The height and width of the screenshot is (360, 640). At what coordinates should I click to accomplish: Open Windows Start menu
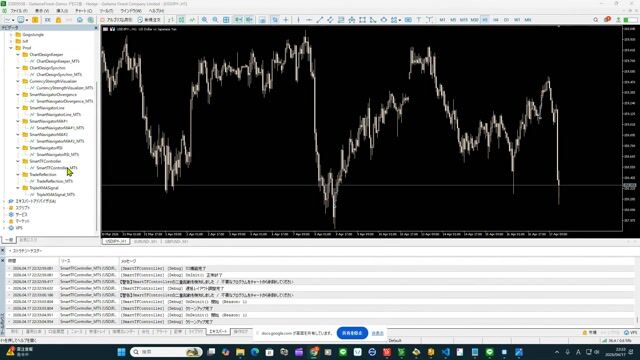pos(121,352)
